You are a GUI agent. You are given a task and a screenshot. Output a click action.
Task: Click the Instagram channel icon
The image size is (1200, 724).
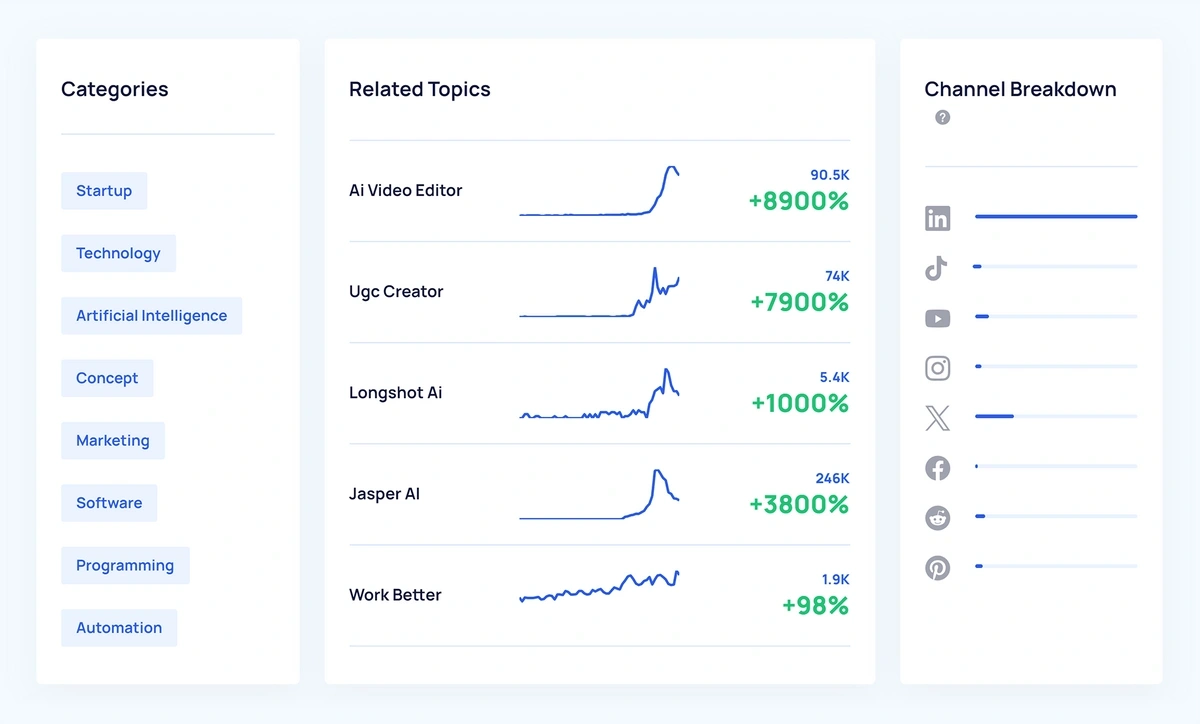(x=937, y=368)
